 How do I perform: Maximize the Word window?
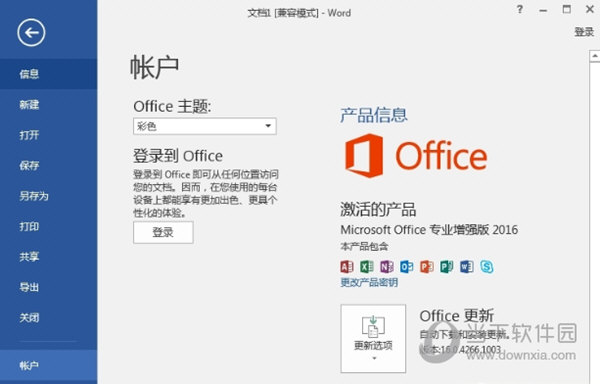click(x=567, y=10)
